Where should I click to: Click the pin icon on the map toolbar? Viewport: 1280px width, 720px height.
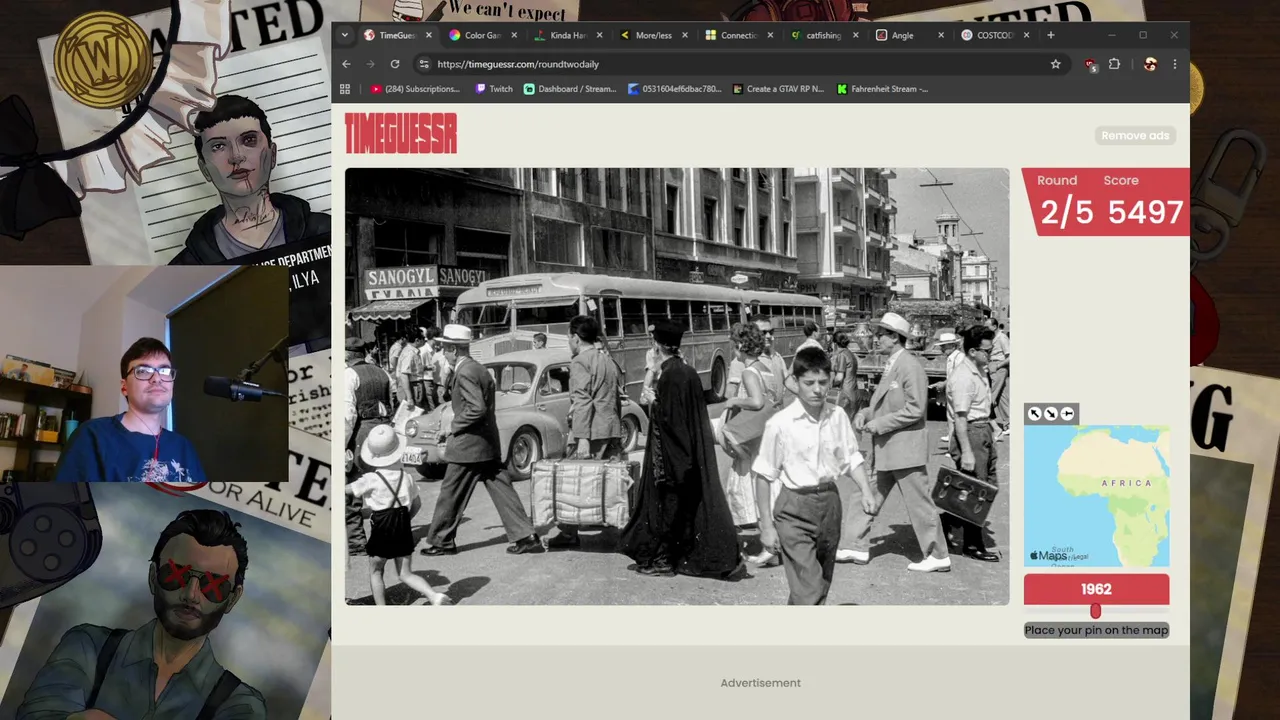(x=1067, y=413)
